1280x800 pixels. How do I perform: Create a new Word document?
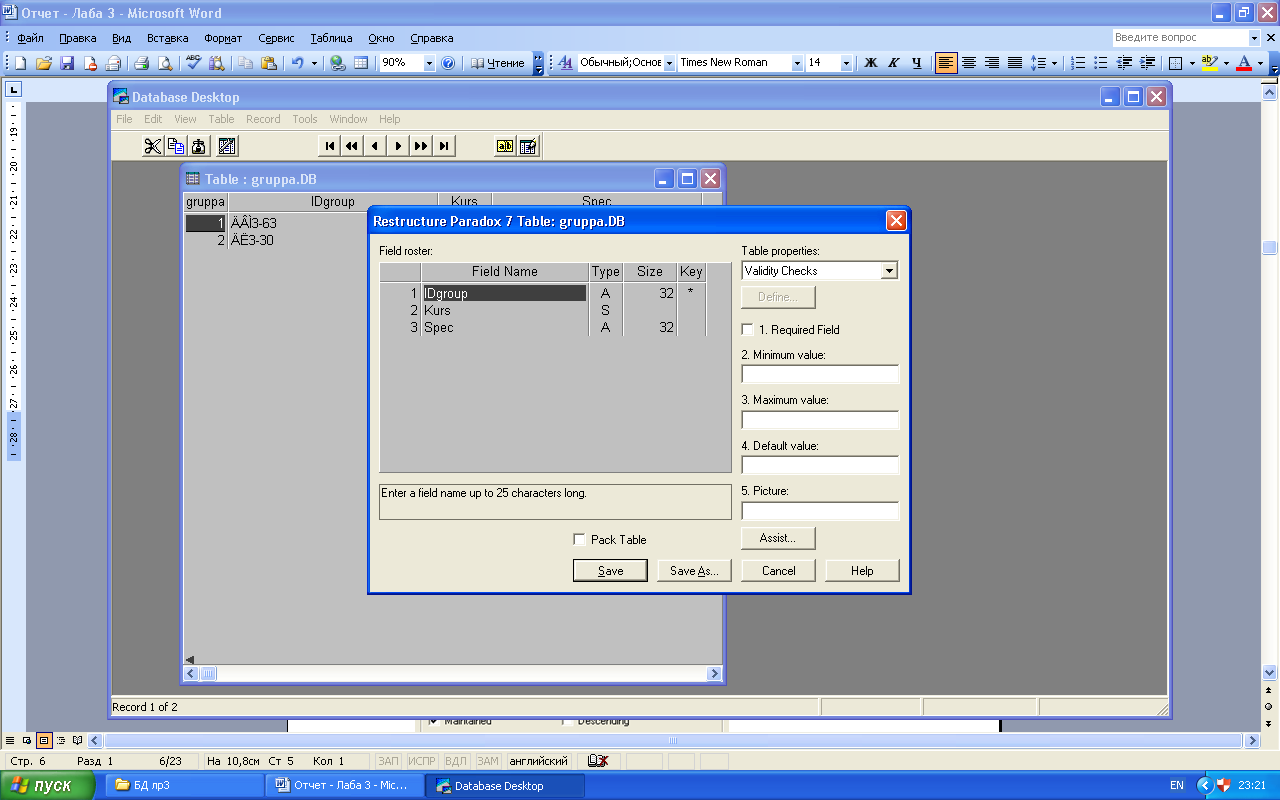coord(20,63)
